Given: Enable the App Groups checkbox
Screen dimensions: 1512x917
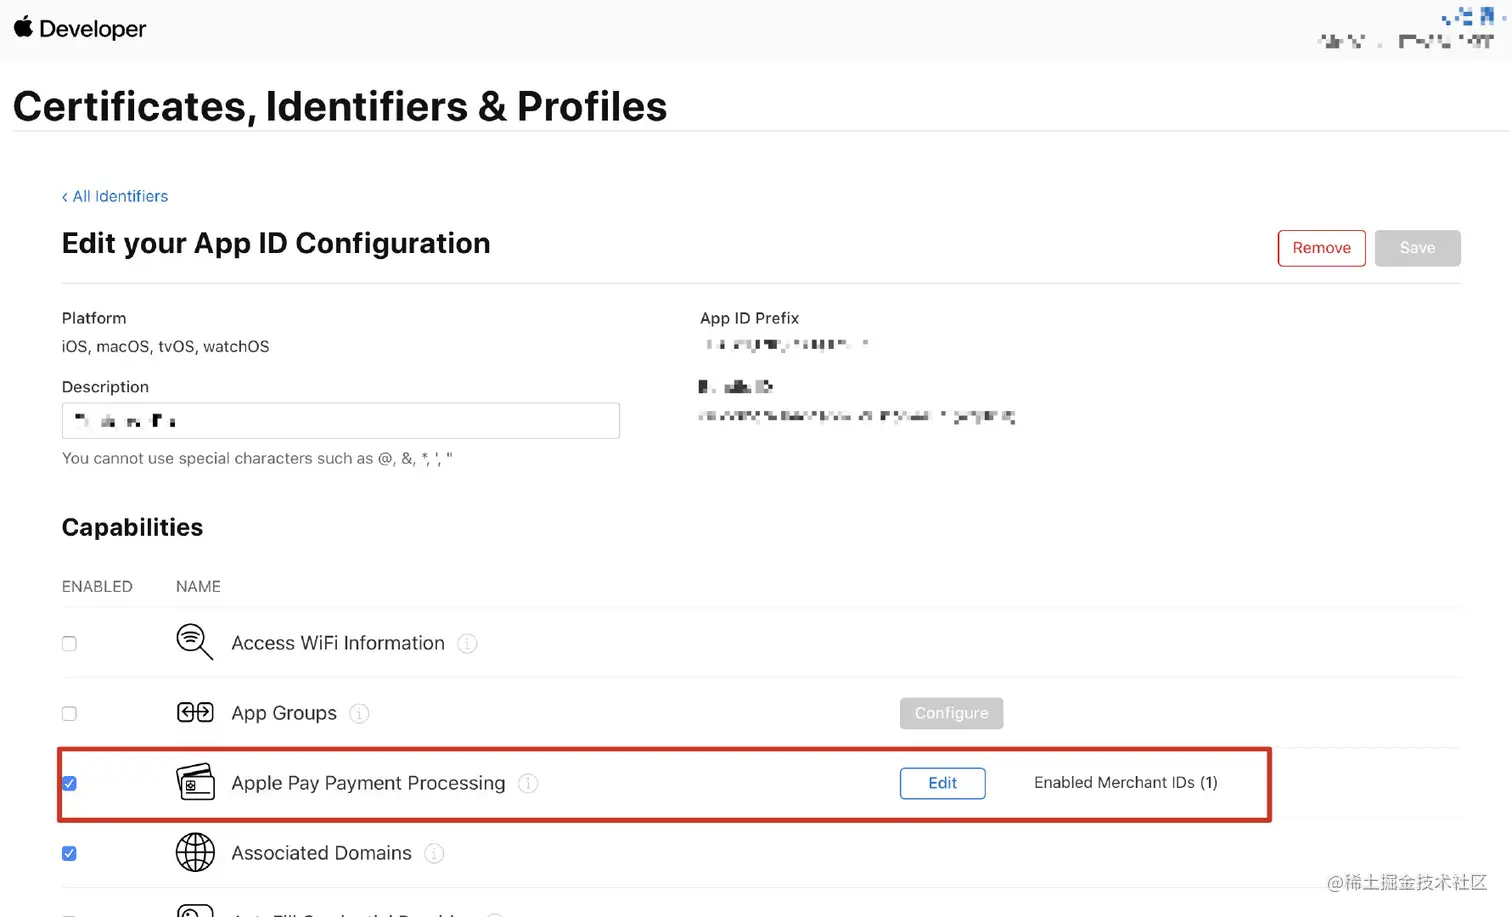Looking at the screenshot, I should pos(69,713).
